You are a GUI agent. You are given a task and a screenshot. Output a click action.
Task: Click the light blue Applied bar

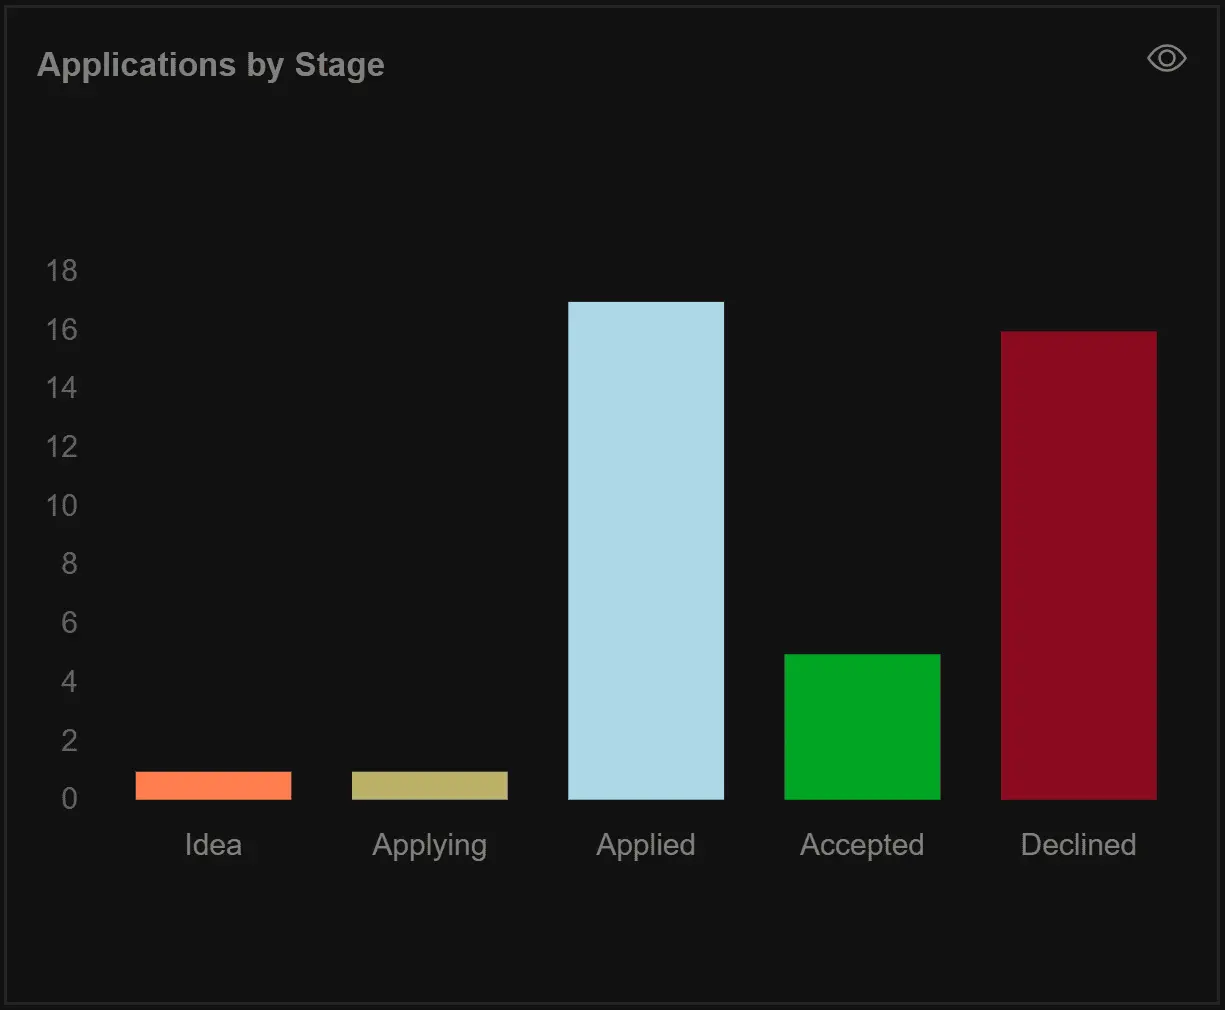click(646, 550)
